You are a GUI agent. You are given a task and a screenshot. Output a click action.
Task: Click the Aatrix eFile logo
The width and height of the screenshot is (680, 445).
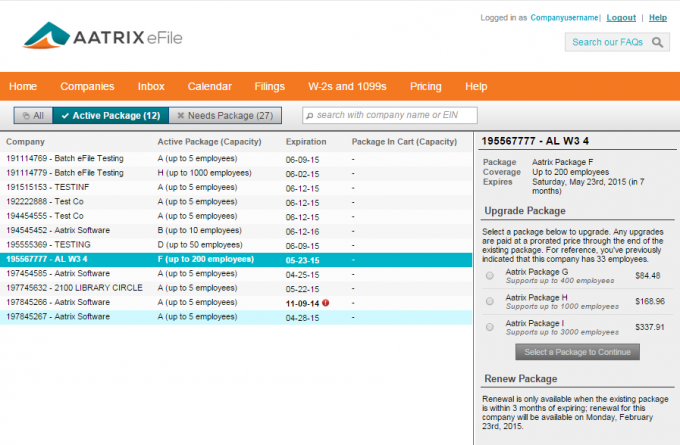103,35
